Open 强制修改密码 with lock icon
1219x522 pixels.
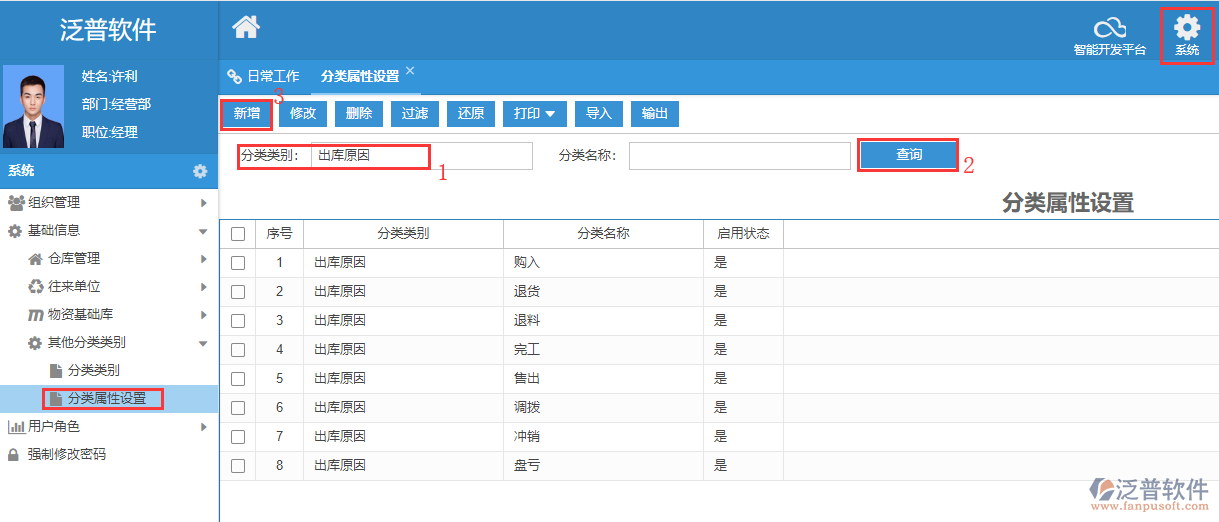click(x=66, y=454)
